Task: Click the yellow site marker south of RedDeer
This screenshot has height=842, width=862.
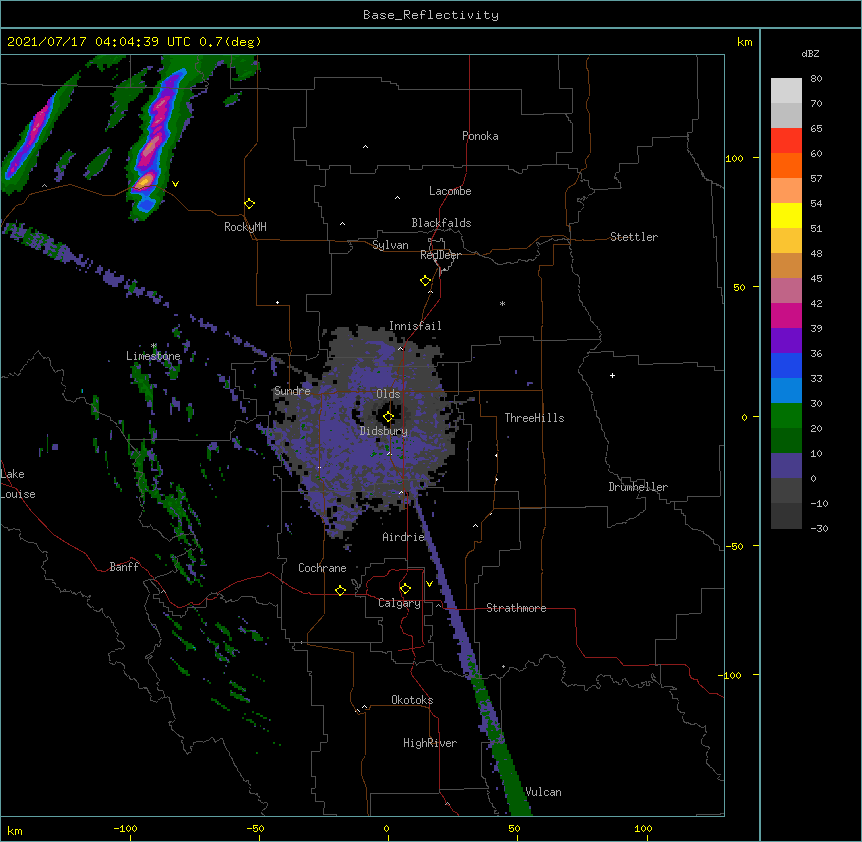Action: click(x=426, y=281)
